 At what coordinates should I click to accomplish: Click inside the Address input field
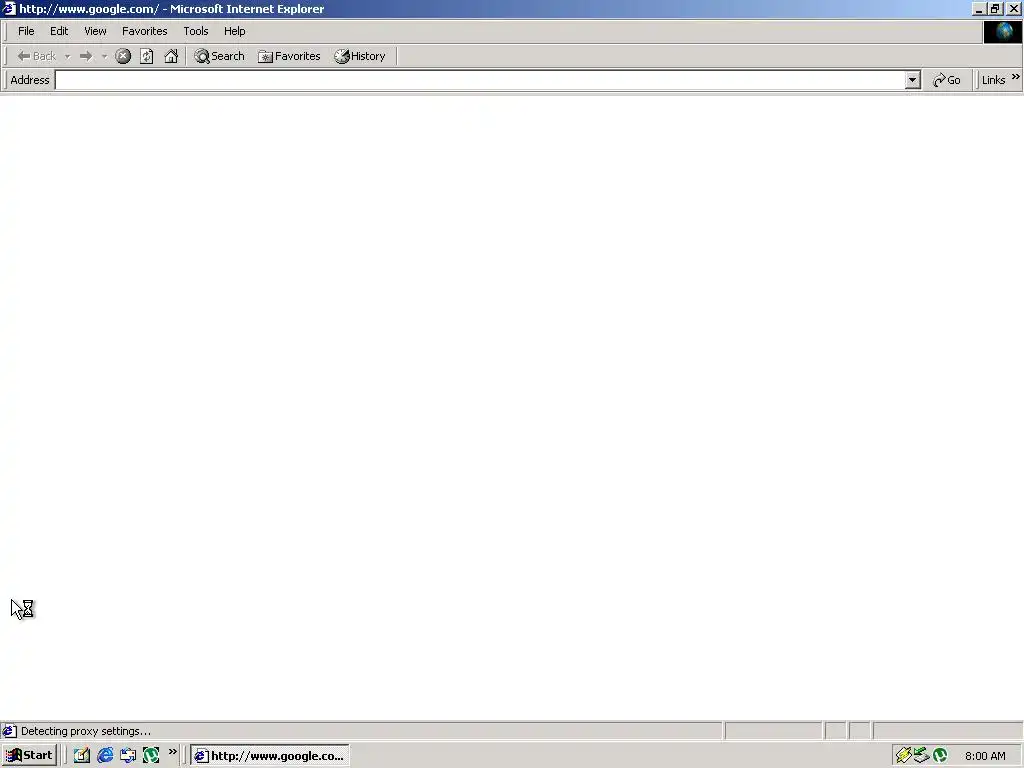480,80
